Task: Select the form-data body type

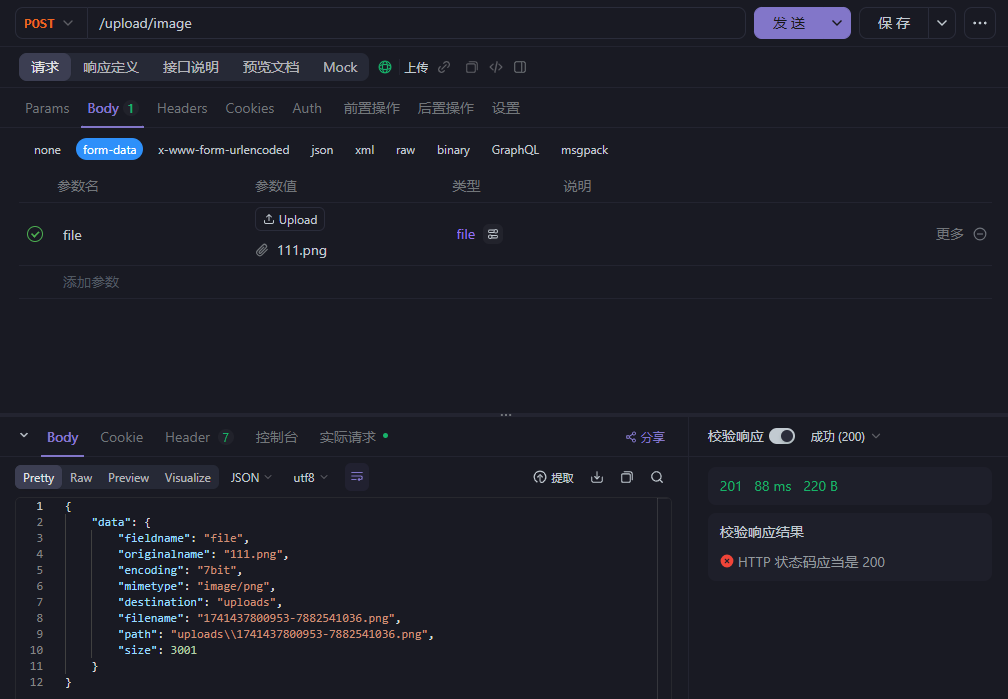Action: (109, 150)
